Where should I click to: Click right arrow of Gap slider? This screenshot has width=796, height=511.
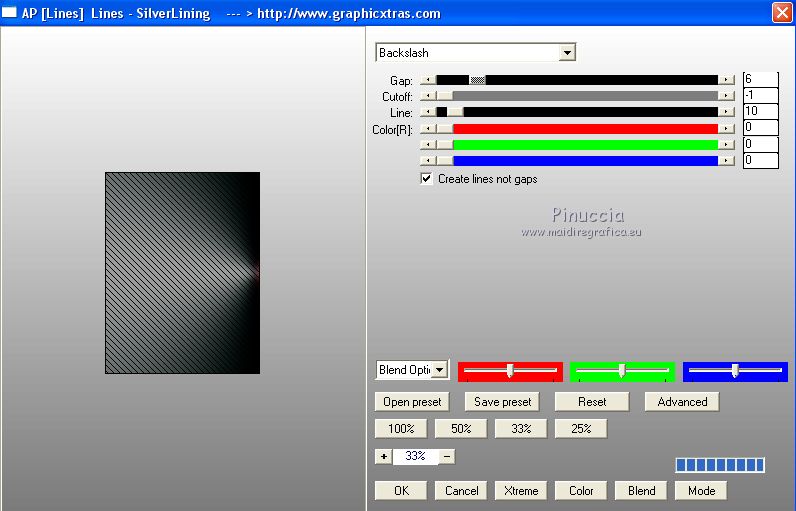tap(726, 80)
